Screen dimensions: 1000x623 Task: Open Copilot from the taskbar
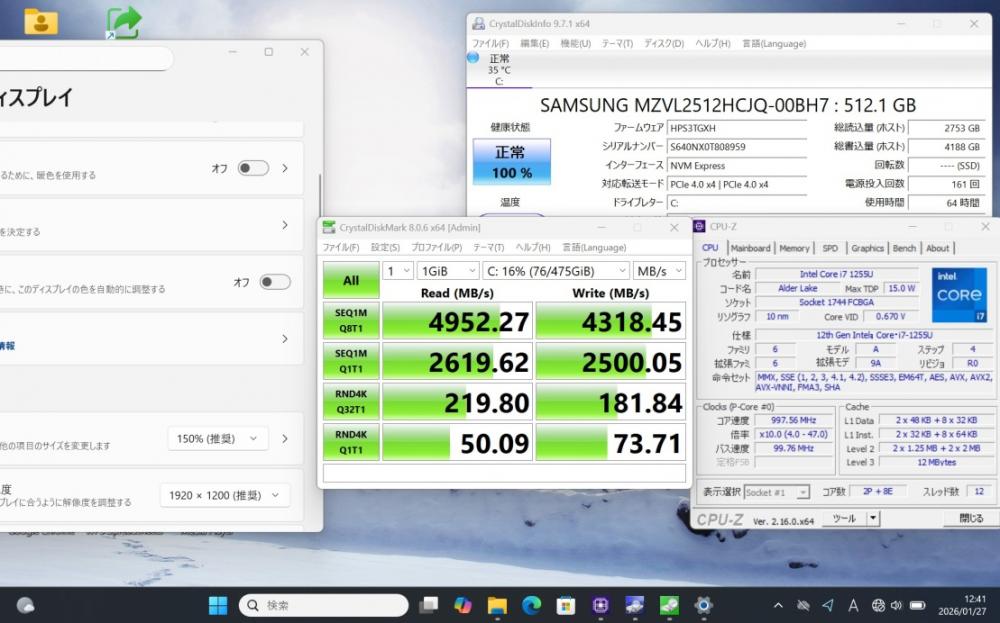[462, 605]
